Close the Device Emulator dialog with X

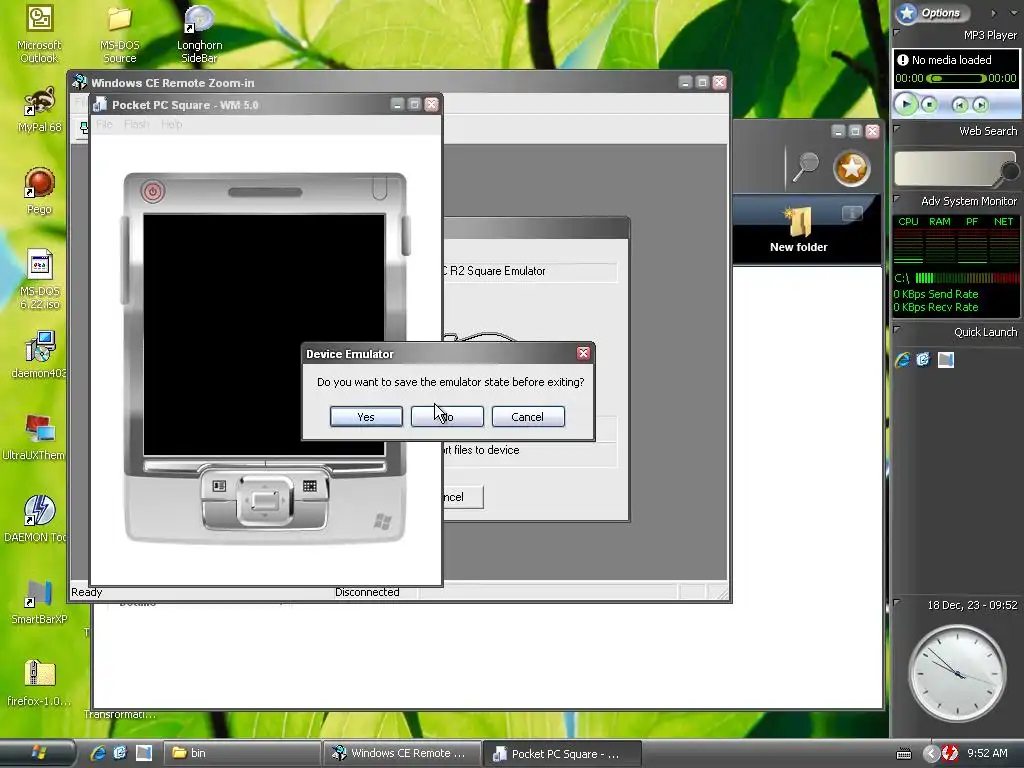coord(583,353)
